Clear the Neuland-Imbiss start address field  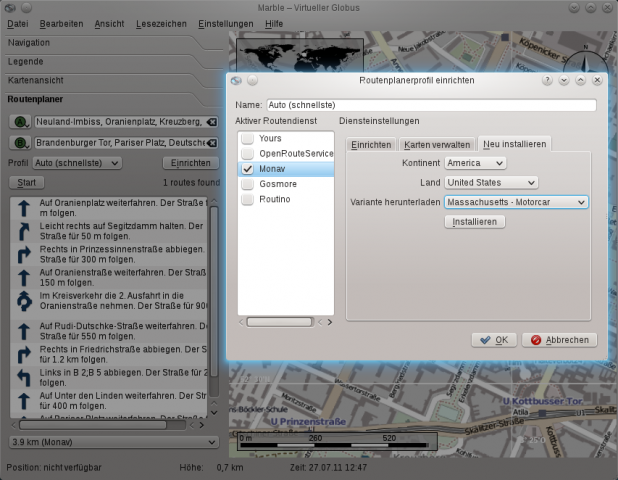(211, 122)
